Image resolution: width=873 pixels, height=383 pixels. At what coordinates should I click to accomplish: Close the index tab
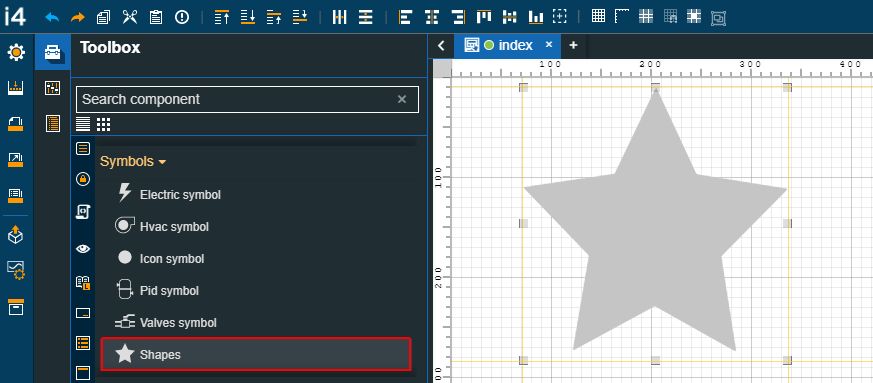point(548,45)
